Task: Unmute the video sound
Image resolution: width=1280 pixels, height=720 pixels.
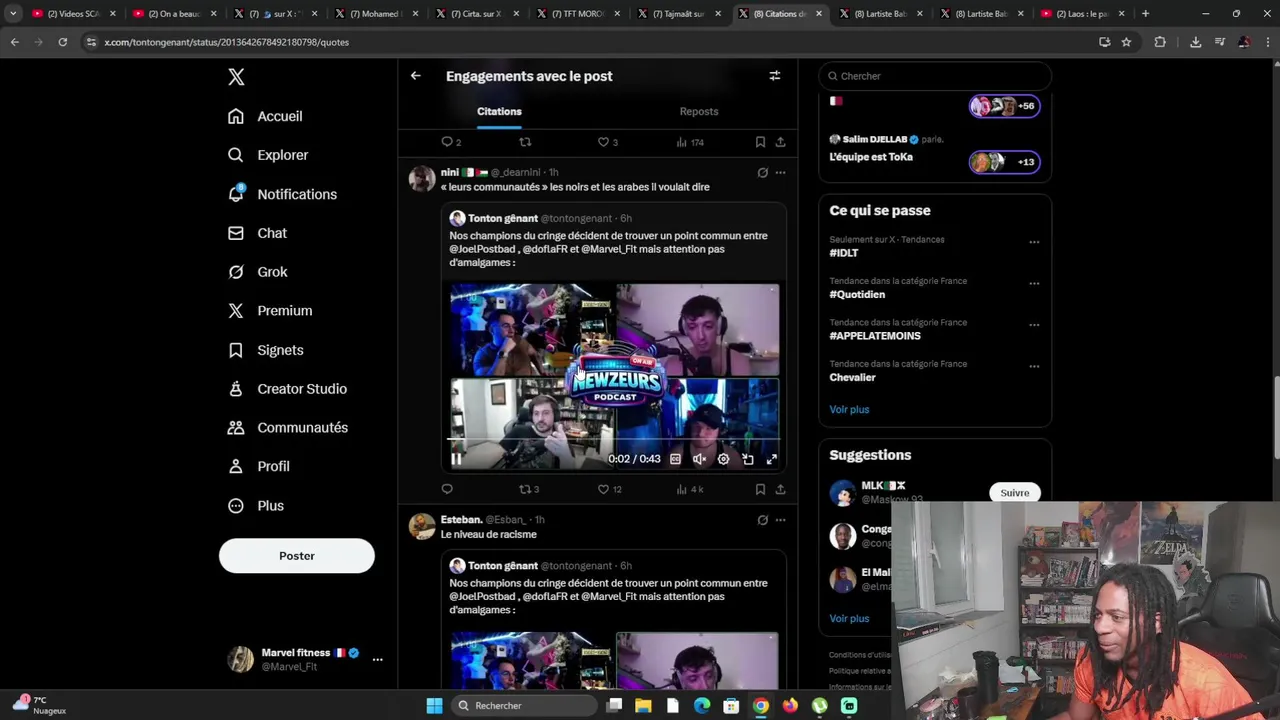Action: click(699, 459)
